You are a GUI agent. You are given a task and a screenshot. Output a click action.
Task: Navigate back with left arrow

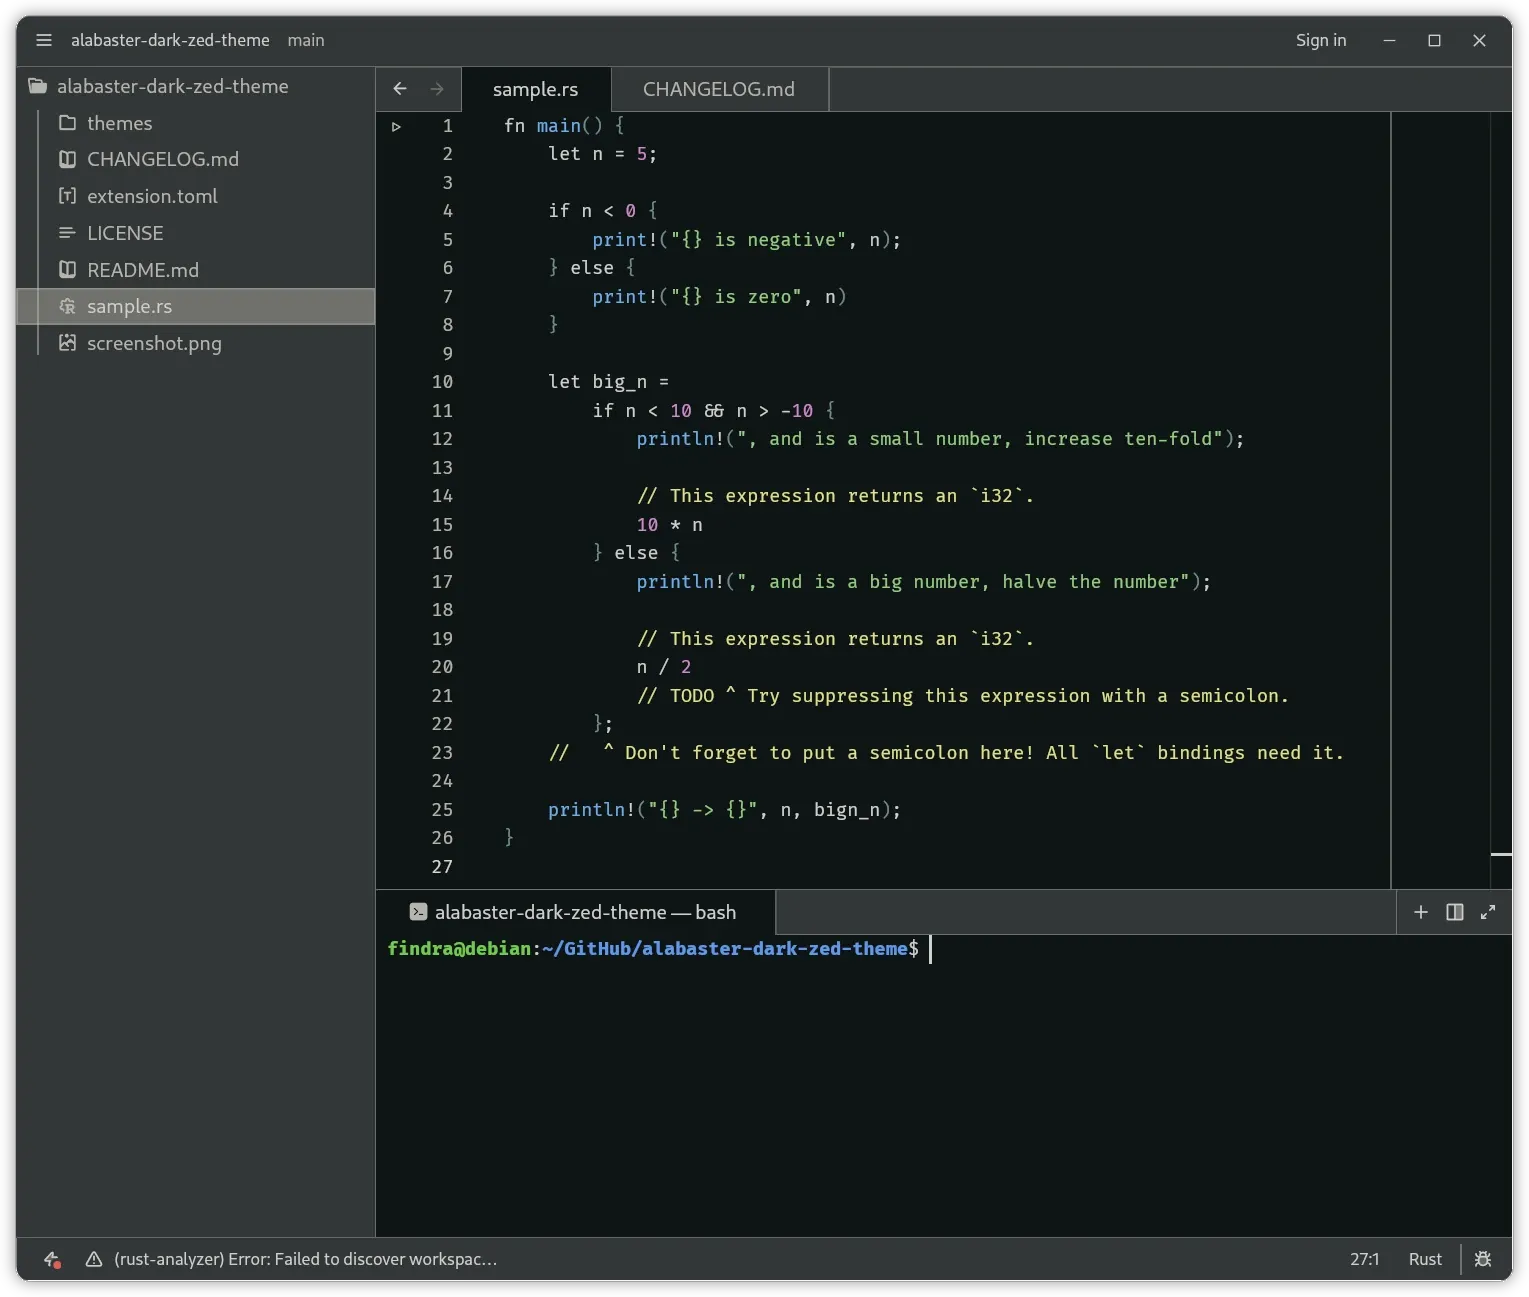point(400,89)
